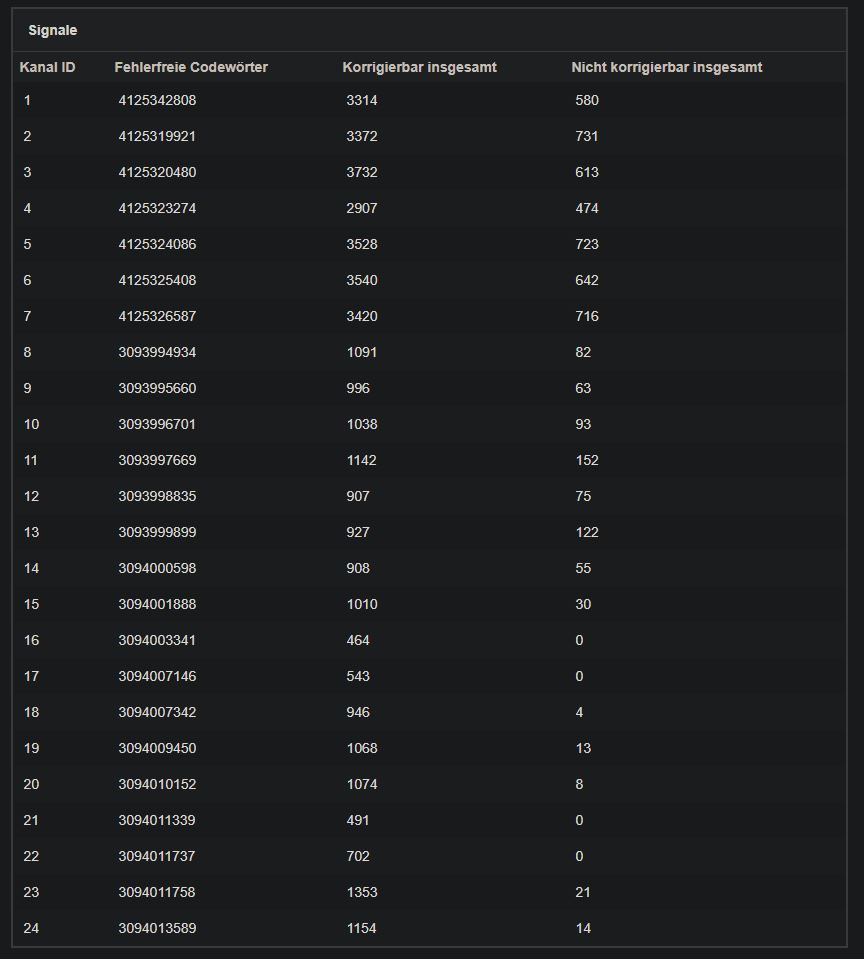Click the correctable value 3732
This screenshot has width=864, height=959.
point(362,172)
